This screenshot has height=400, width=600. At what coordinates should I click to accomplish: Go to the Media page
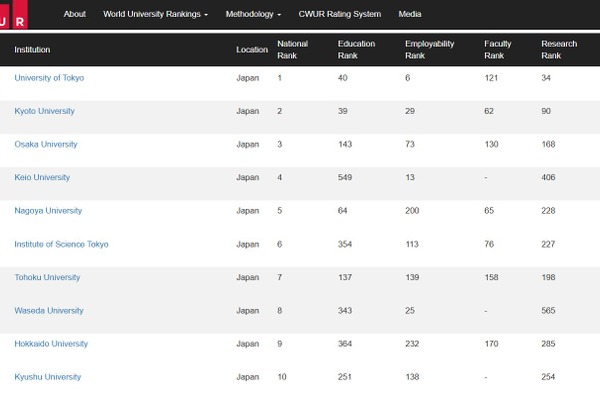tap(410, 14)
